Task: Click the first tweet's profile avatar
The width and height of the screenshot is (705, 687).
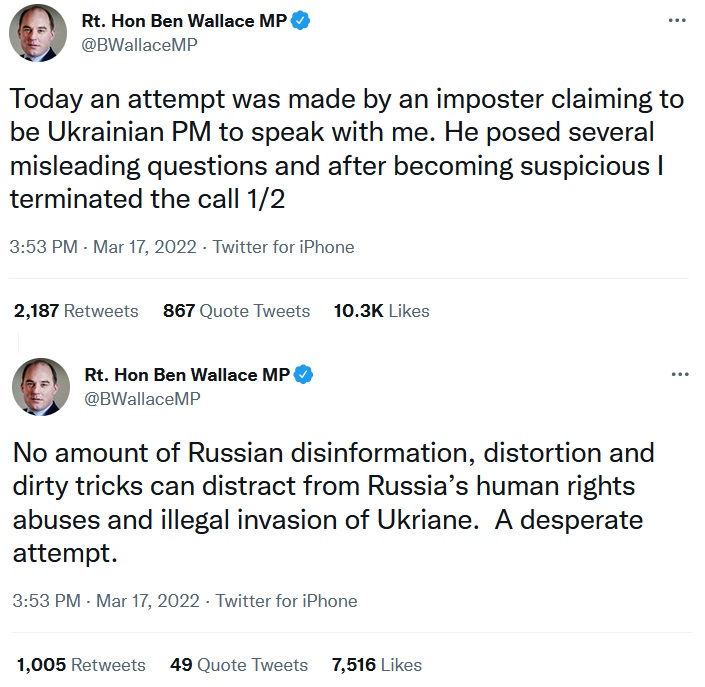Action: click(x=39, y=37)
